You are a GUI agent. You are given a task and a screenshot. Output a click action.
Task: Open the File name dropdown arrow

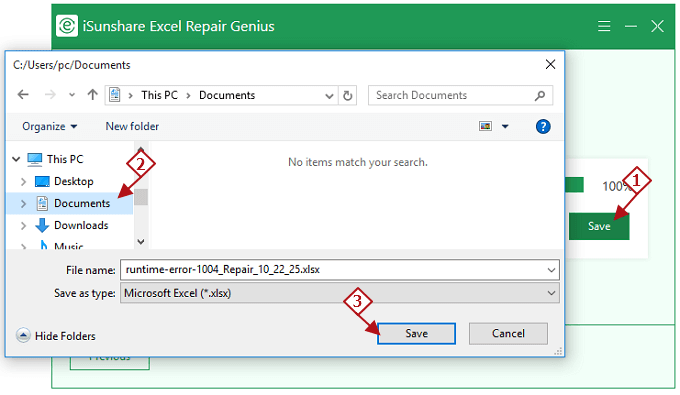[x=551, y=270]
